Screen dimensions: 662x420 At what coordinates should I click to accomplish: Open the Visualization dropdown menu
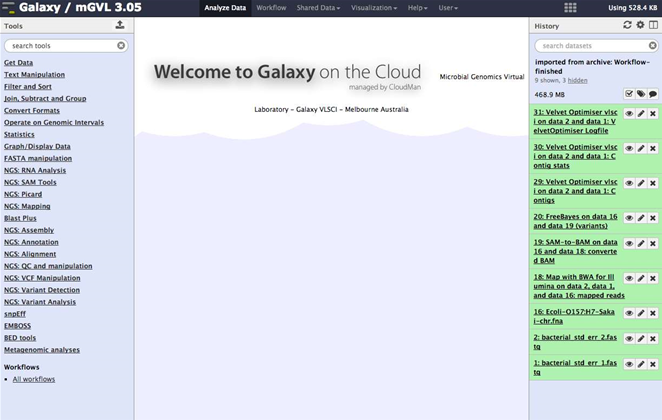[371, 8]
